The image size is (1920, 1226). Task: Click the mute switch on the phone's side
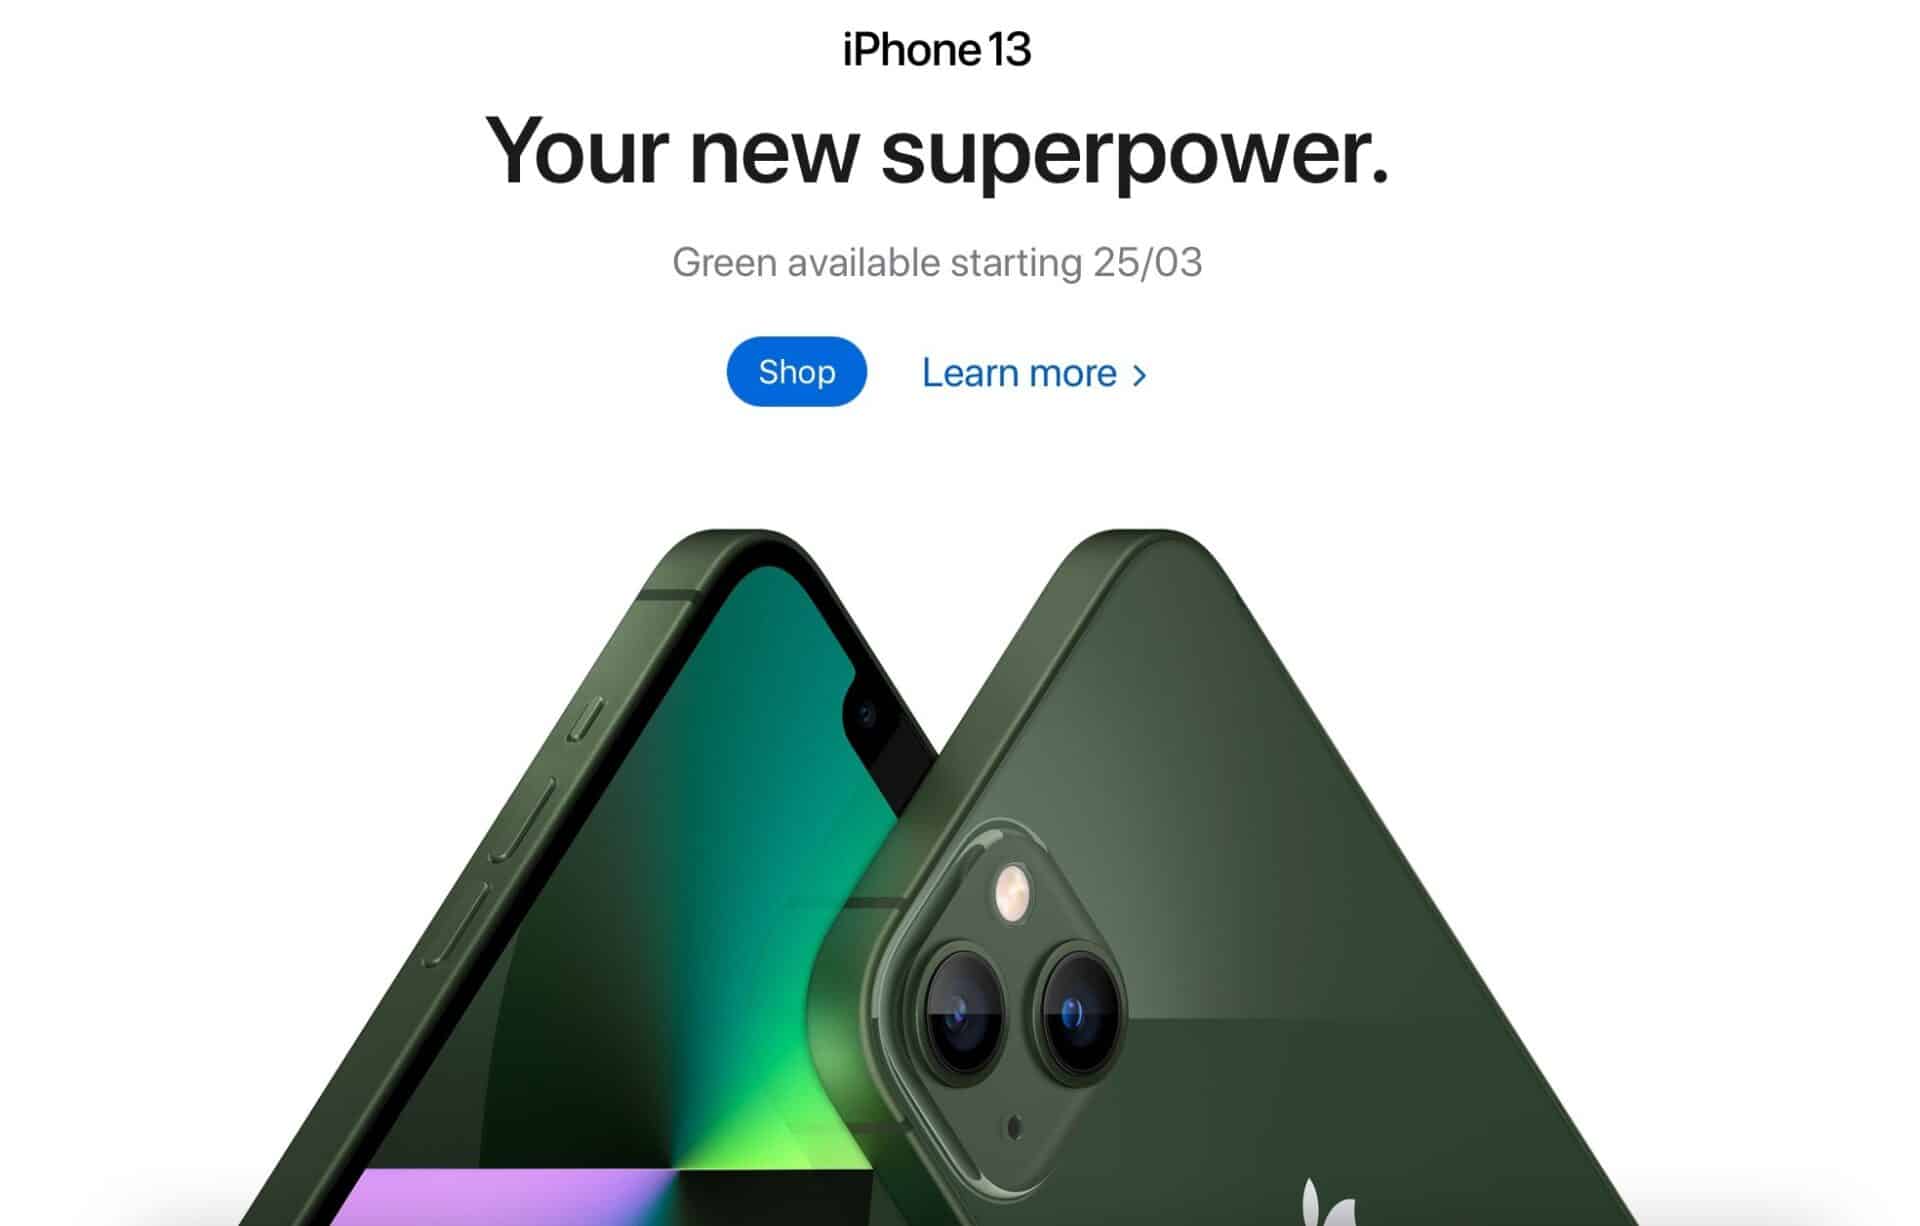[x=586, y=719]
